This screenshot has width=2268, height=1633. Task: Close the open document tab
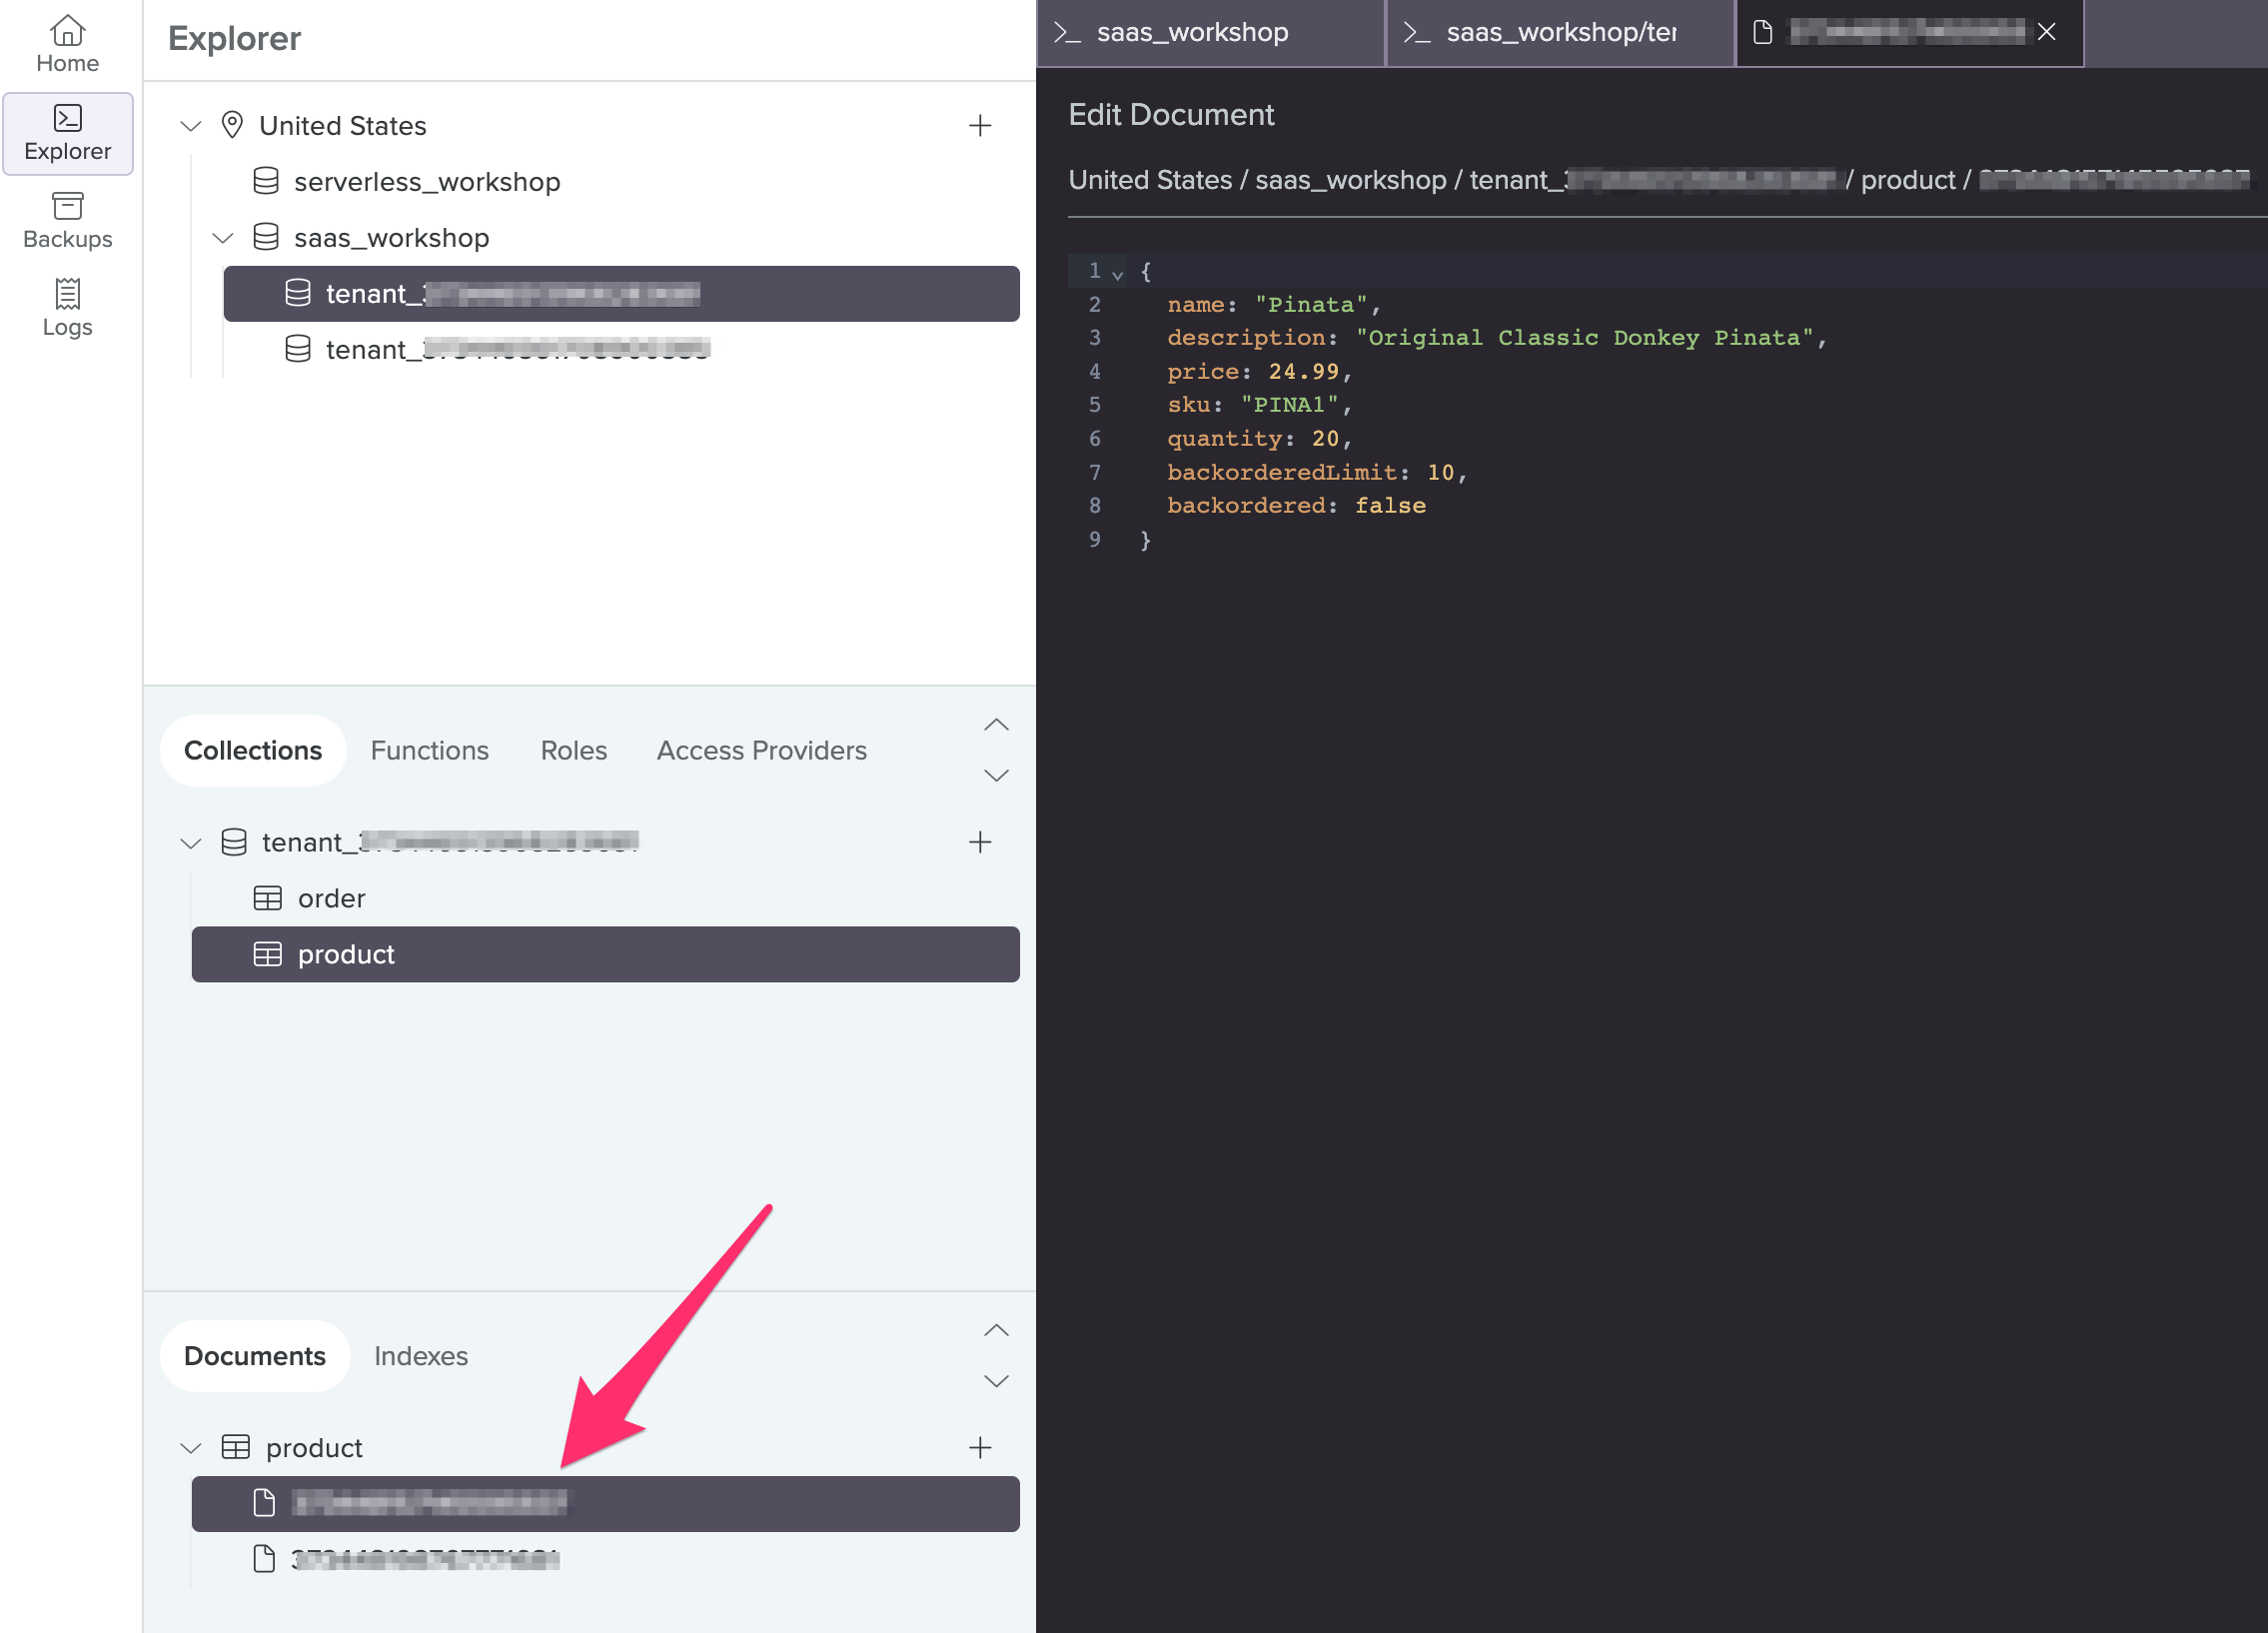tap(2047, 33)
